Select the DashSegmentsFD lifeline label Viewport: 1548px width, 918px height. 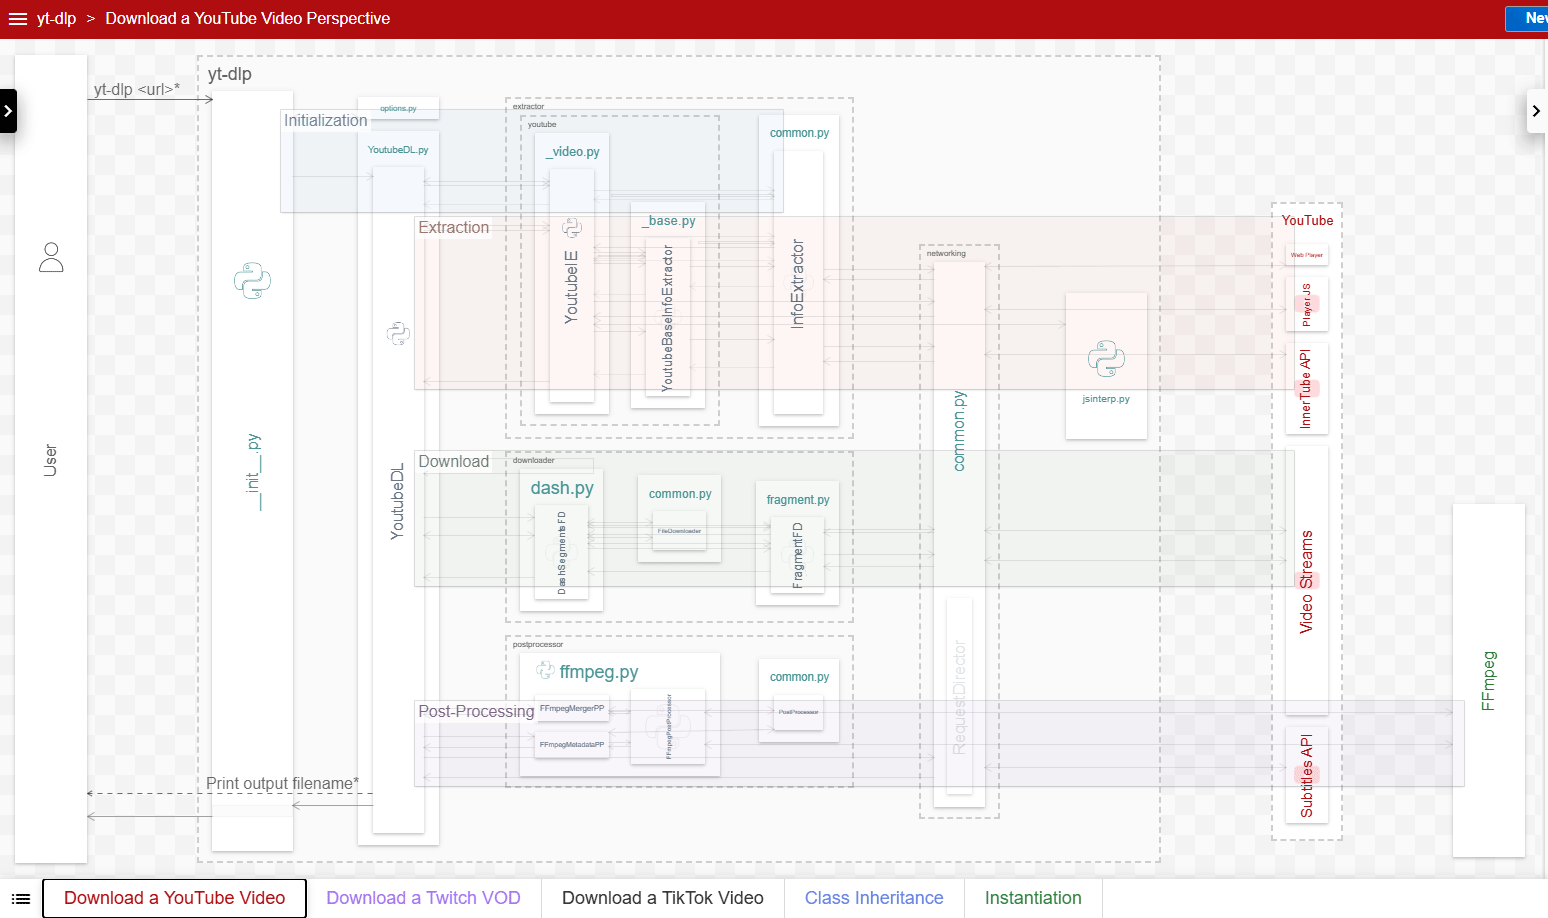pyautogui.click(x=561, y=552)
